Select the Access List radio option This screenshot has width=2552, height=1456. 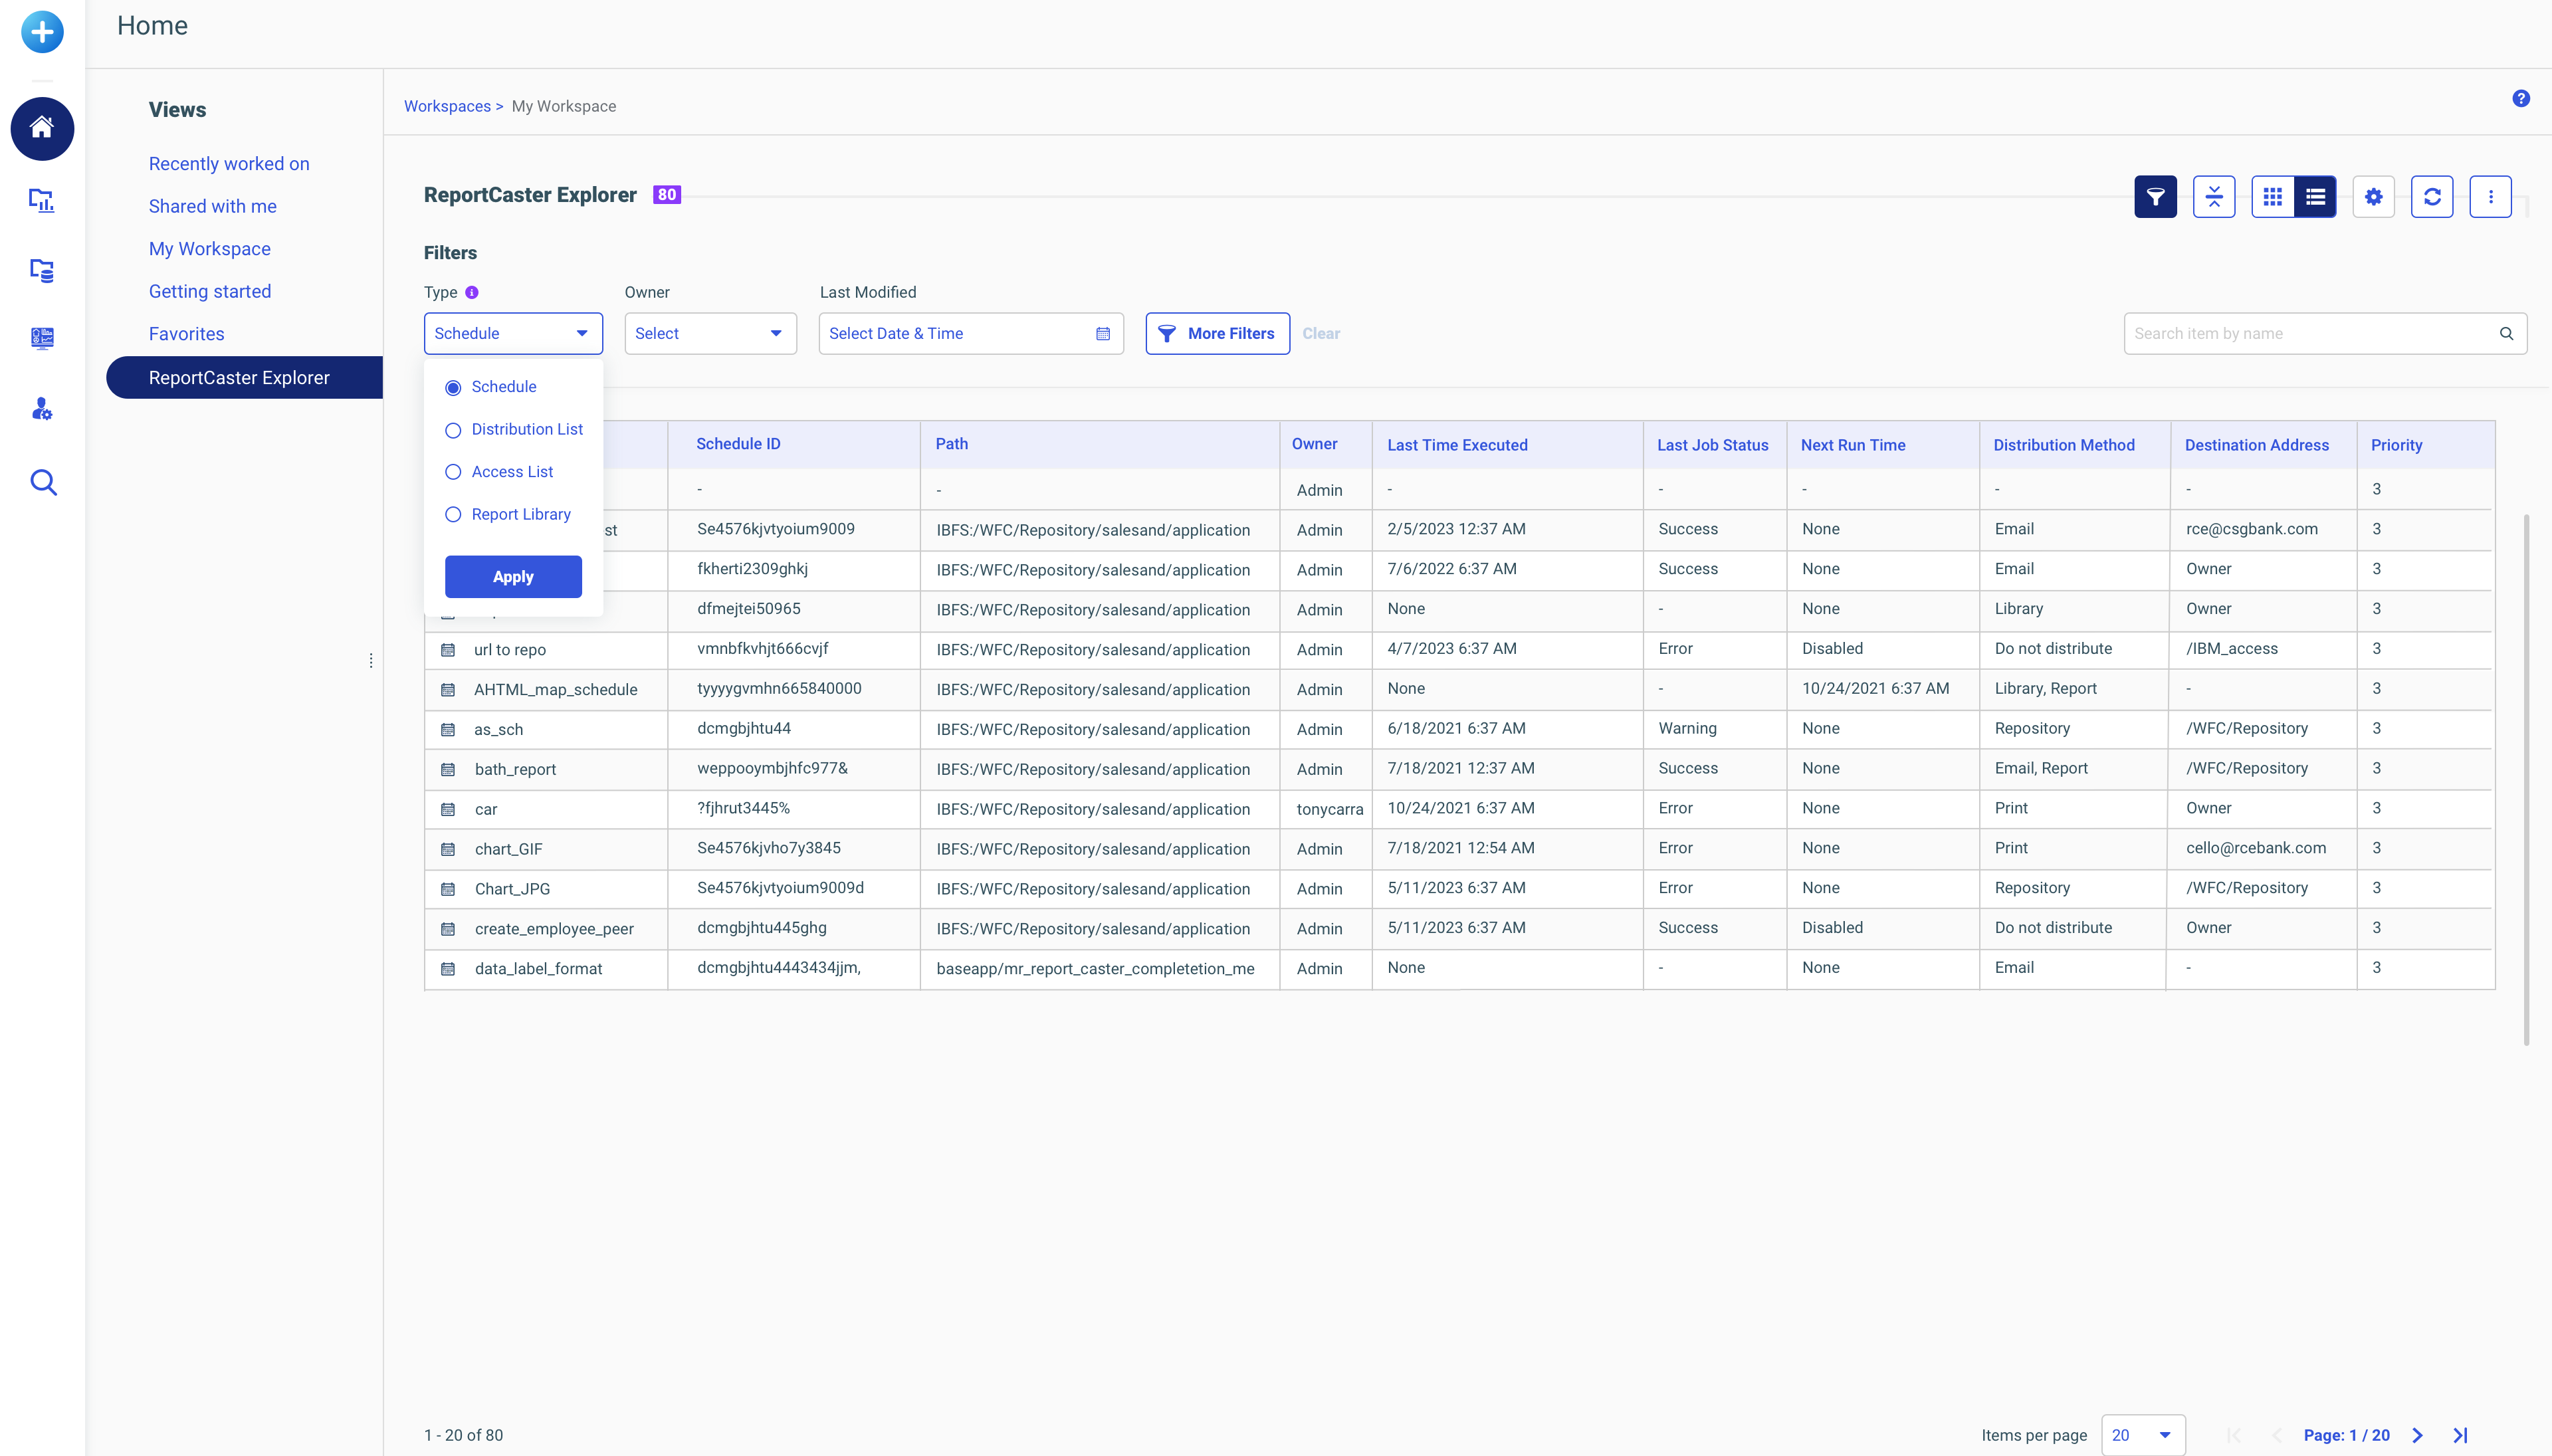tap(453, 472)
